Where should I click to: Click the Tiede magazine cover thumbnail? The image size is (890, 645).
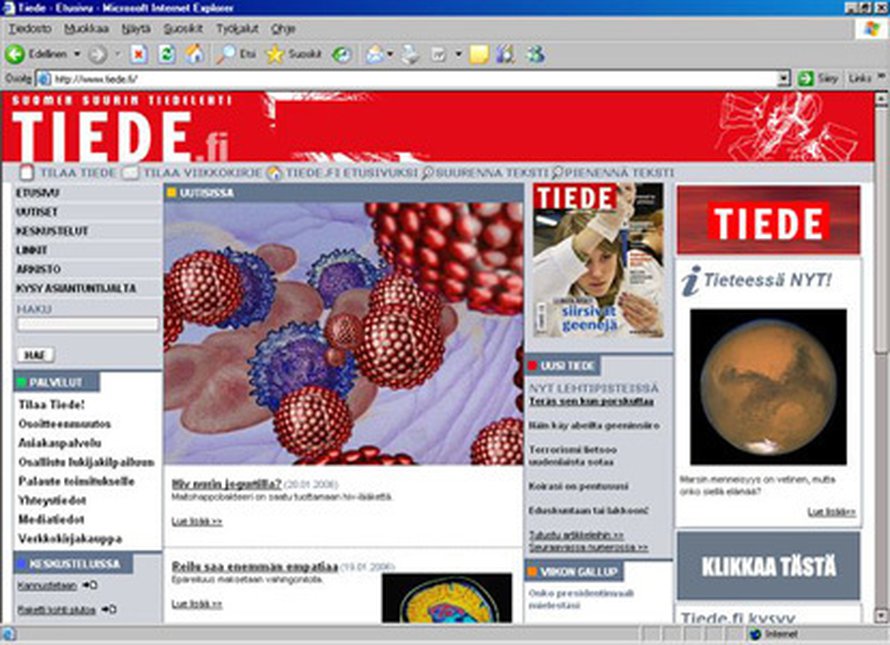(598, 261)
